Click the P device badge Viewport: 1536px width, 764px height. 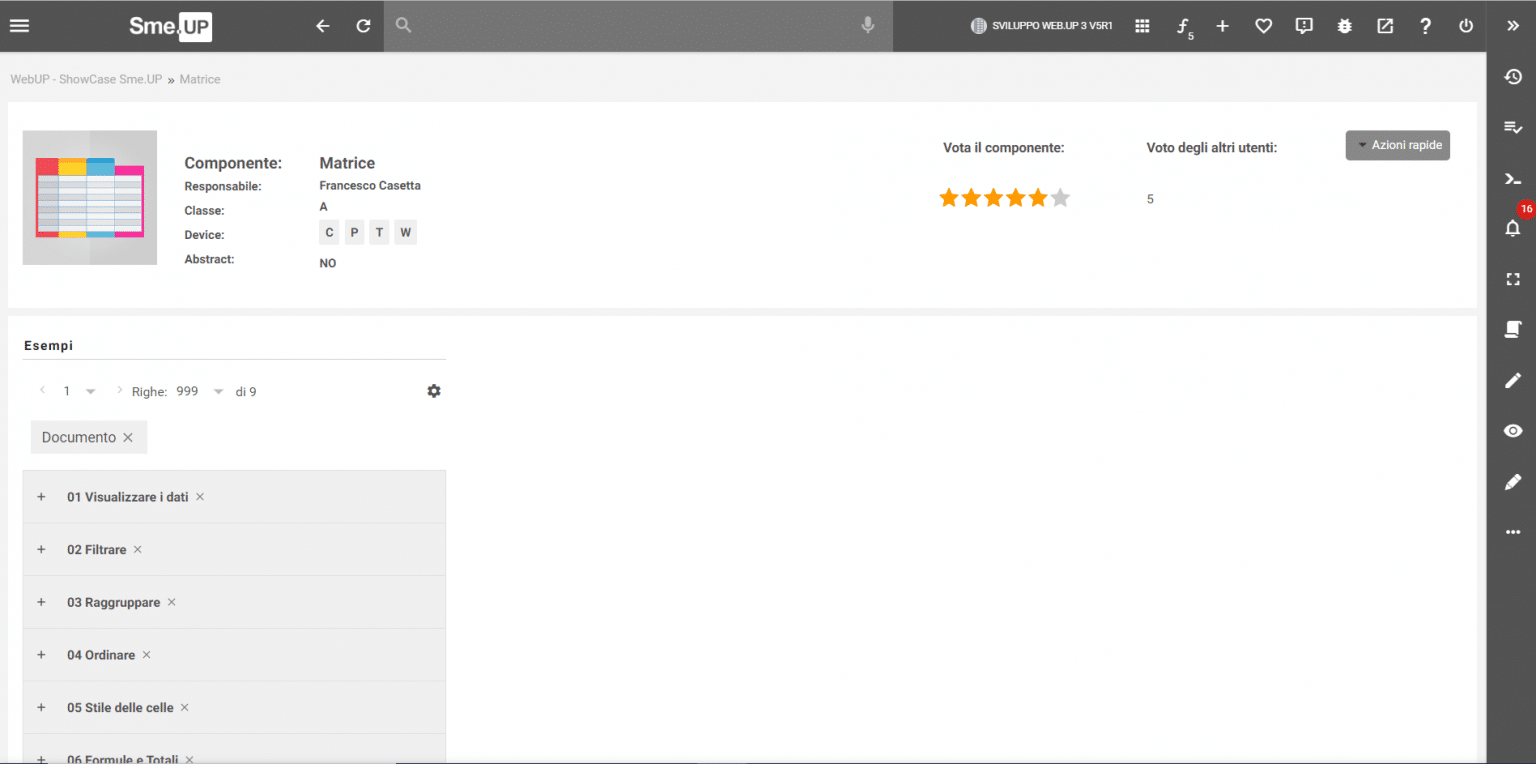pyautogui.click(x=355, y=233)
